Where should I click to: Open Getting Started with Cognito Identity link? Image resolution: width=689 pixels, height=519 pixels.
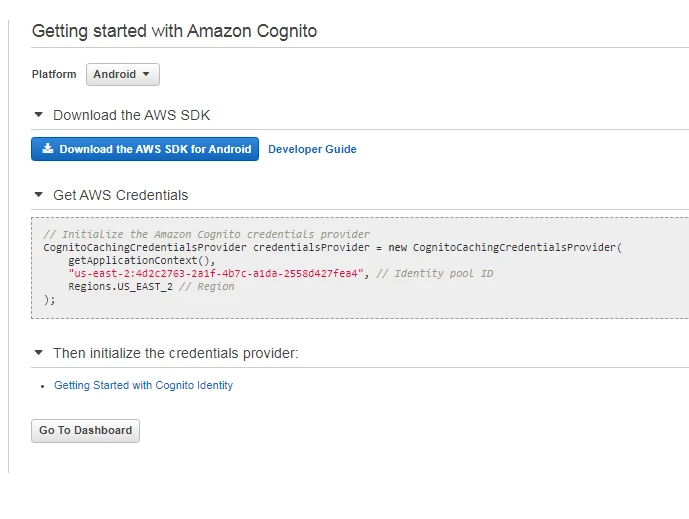143,385
